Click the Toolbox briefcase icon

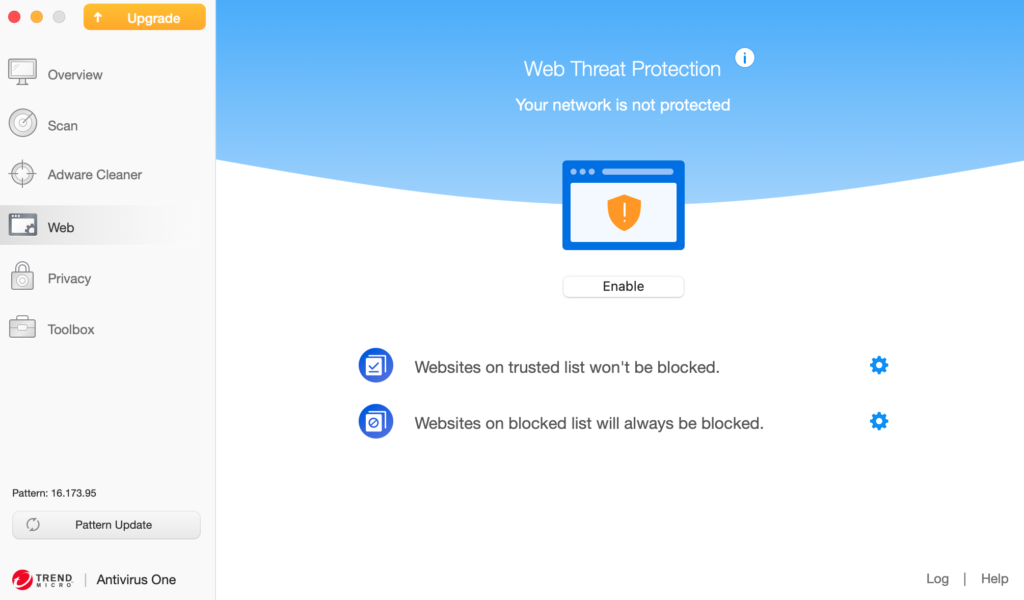(23, 328)
